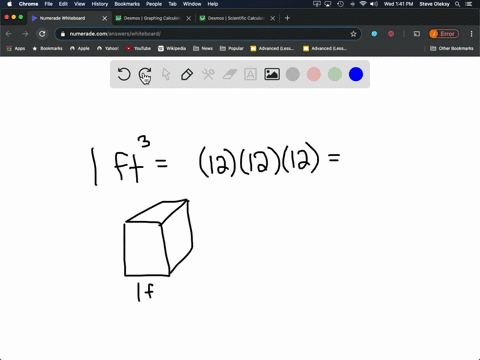Select the pen drawing tool
The height and width of the screenshot is (360, 480).
187,74
